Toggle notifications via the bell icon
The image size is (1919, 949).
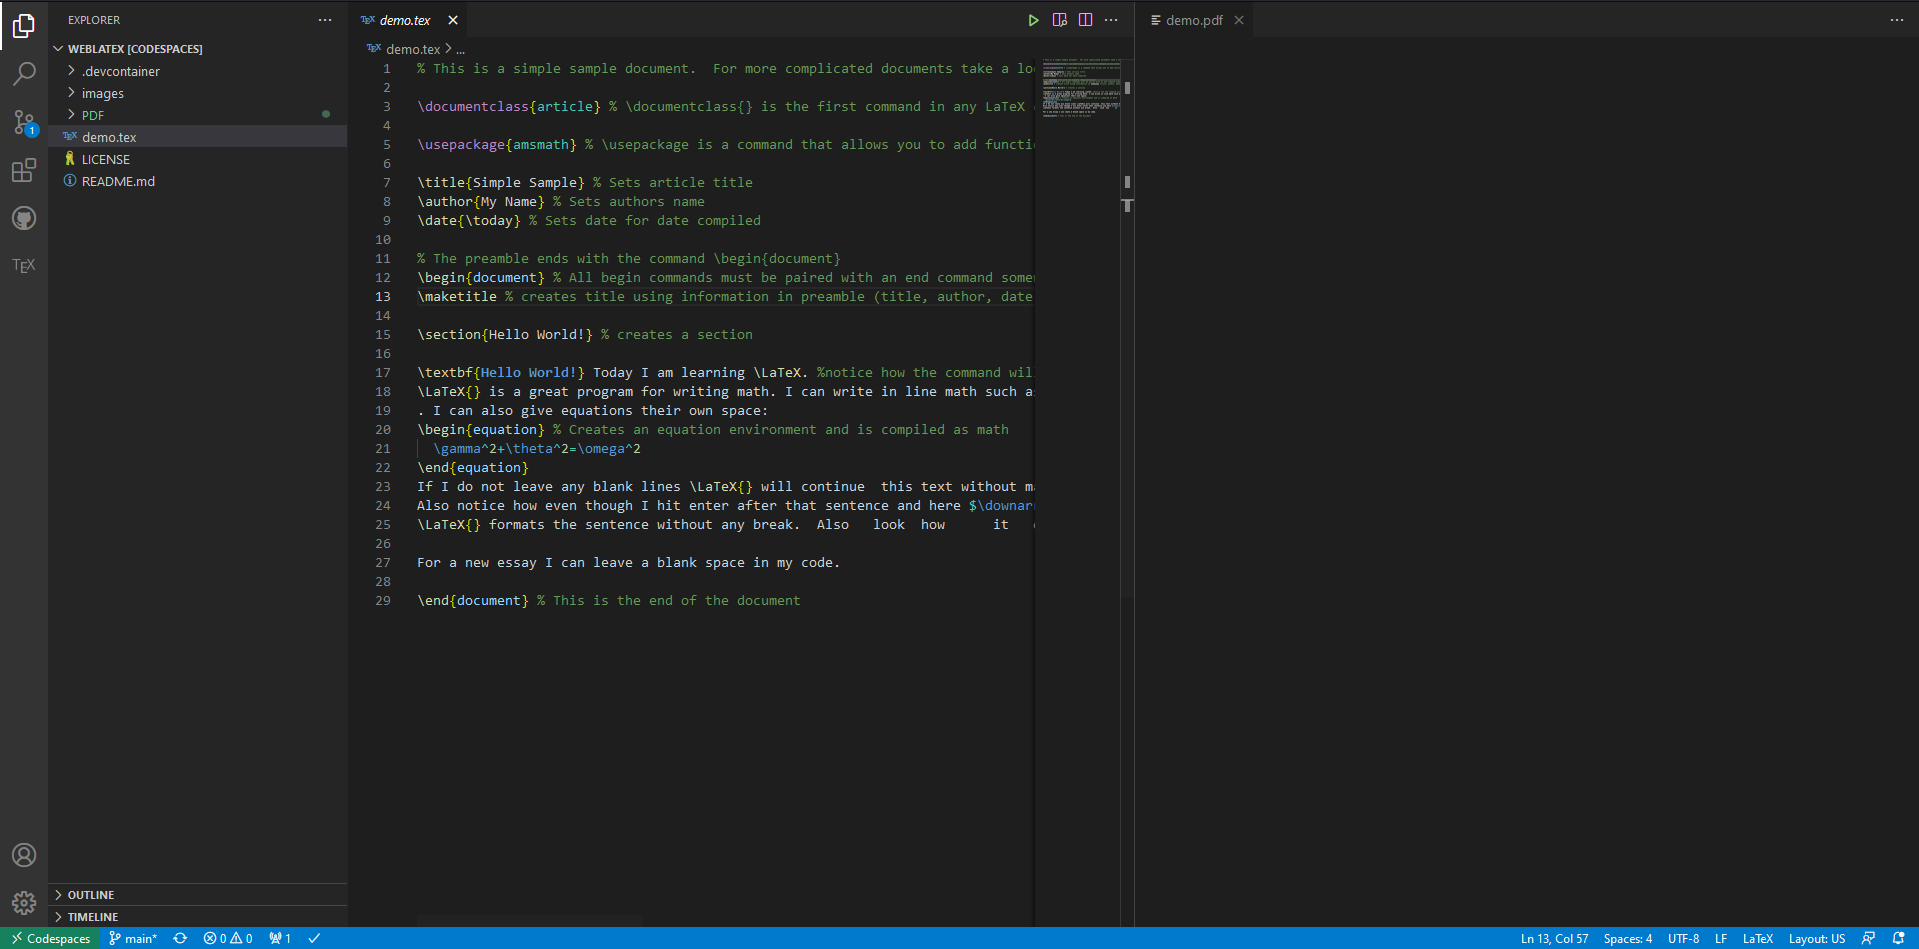[1903, 938]
